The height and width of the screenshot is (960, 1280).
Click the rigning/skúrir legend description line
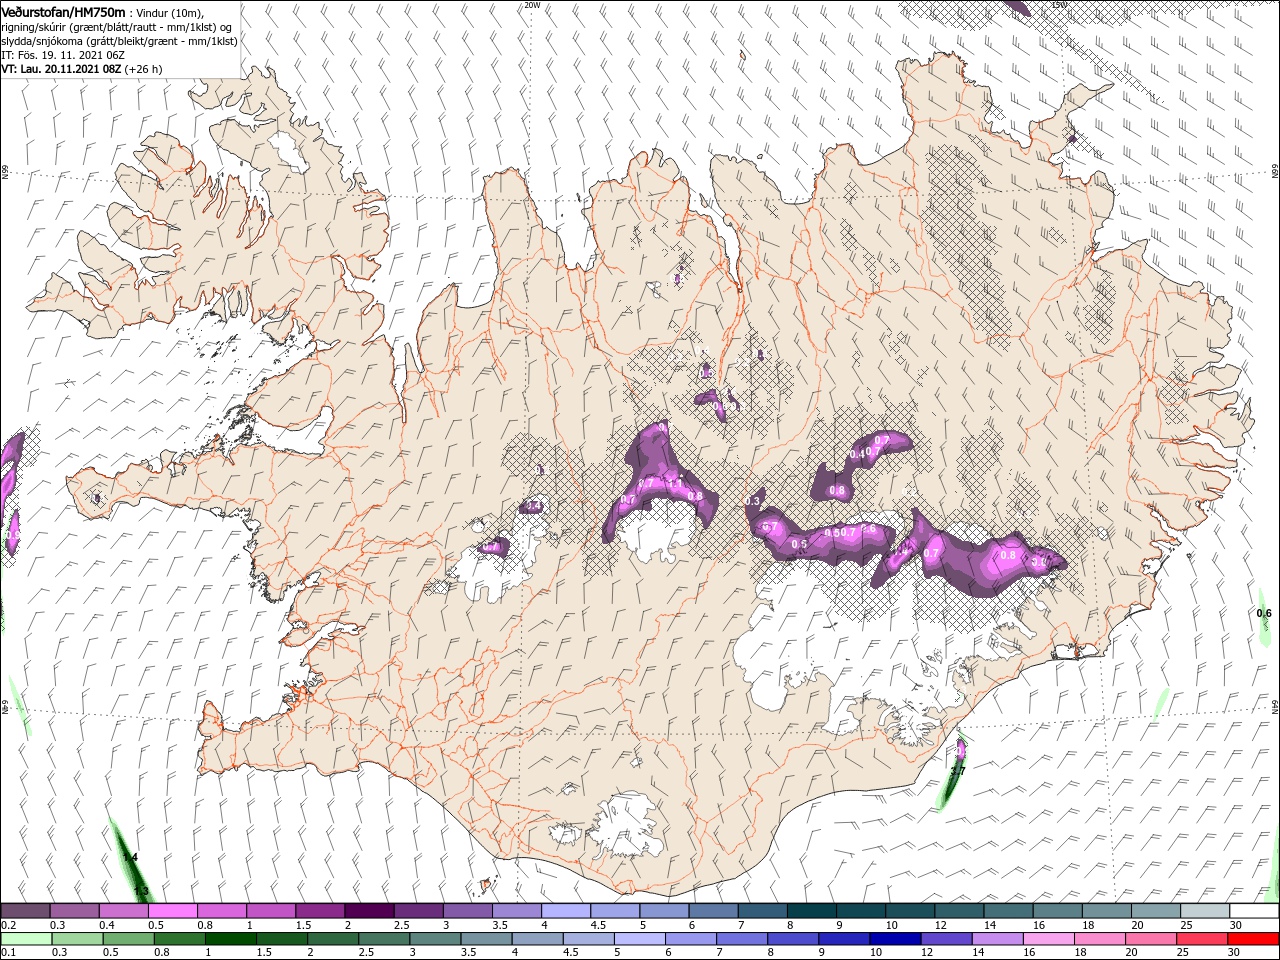(x=117, y=27)
